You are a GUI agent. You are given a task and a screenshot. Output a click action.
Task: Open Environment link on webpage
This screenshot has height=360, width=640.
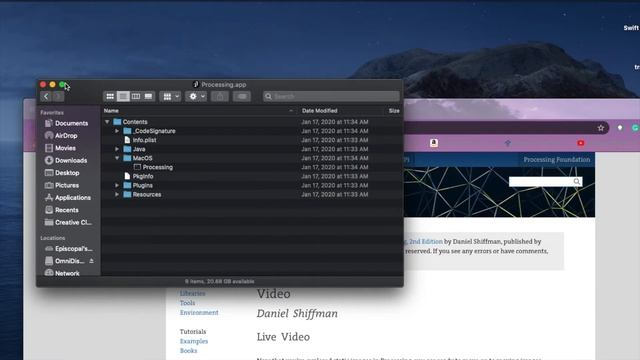tap(199, 312)
